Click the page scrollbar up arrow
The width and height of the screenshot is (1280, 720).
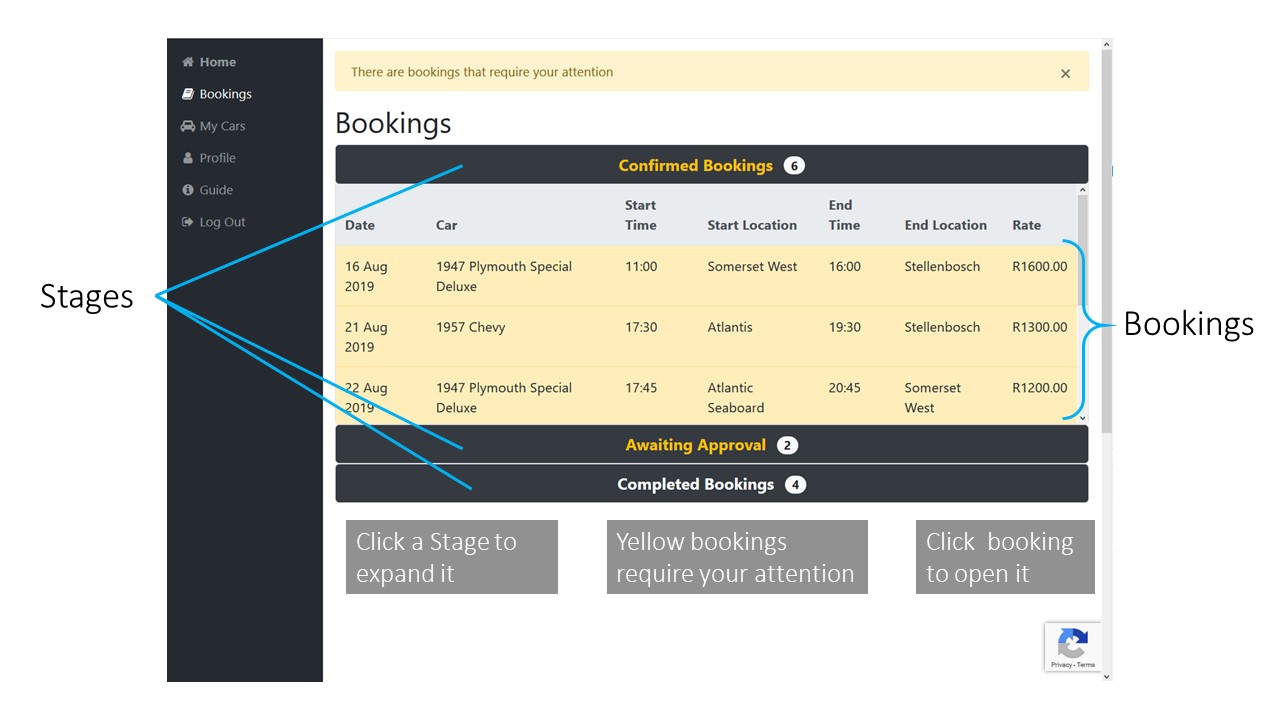(1106, 44)
